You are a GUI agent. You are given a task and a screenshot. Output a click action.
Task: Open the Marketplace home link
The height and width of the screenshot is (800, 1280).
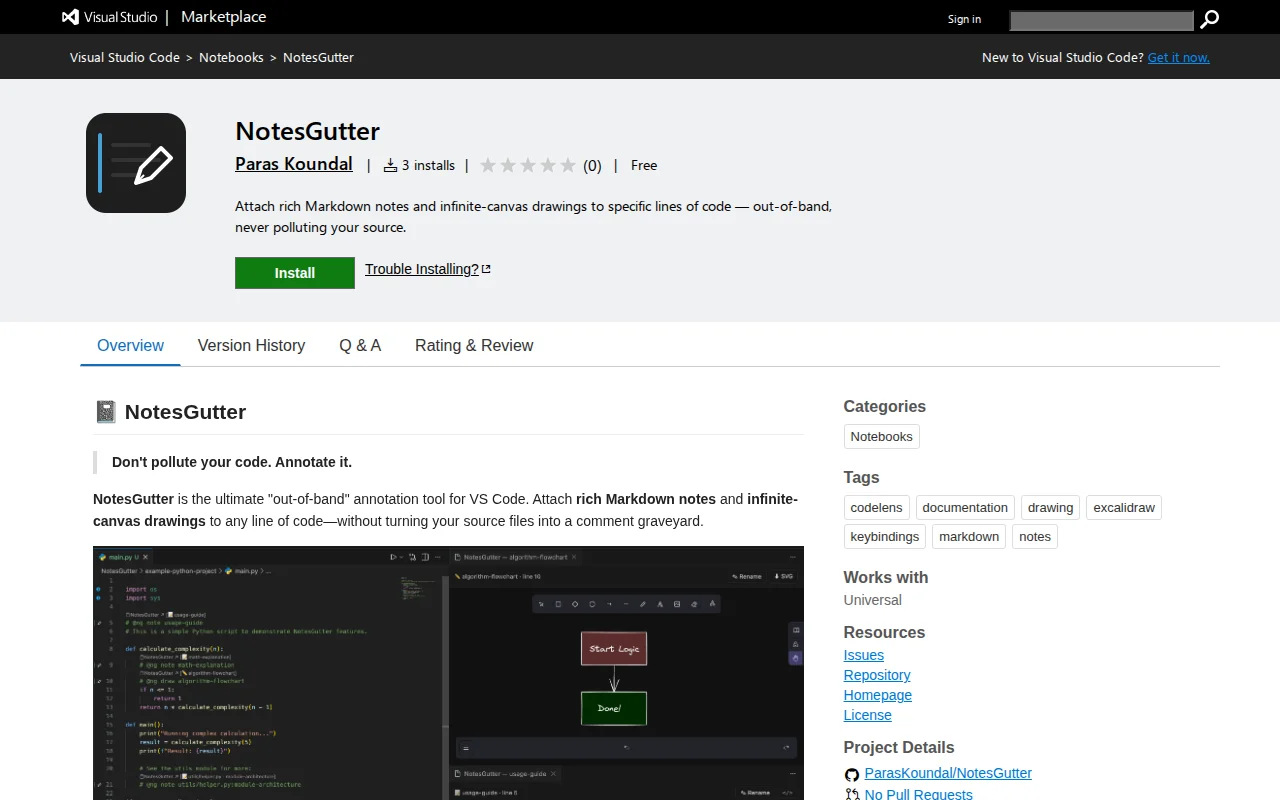(x=223, y=17)
